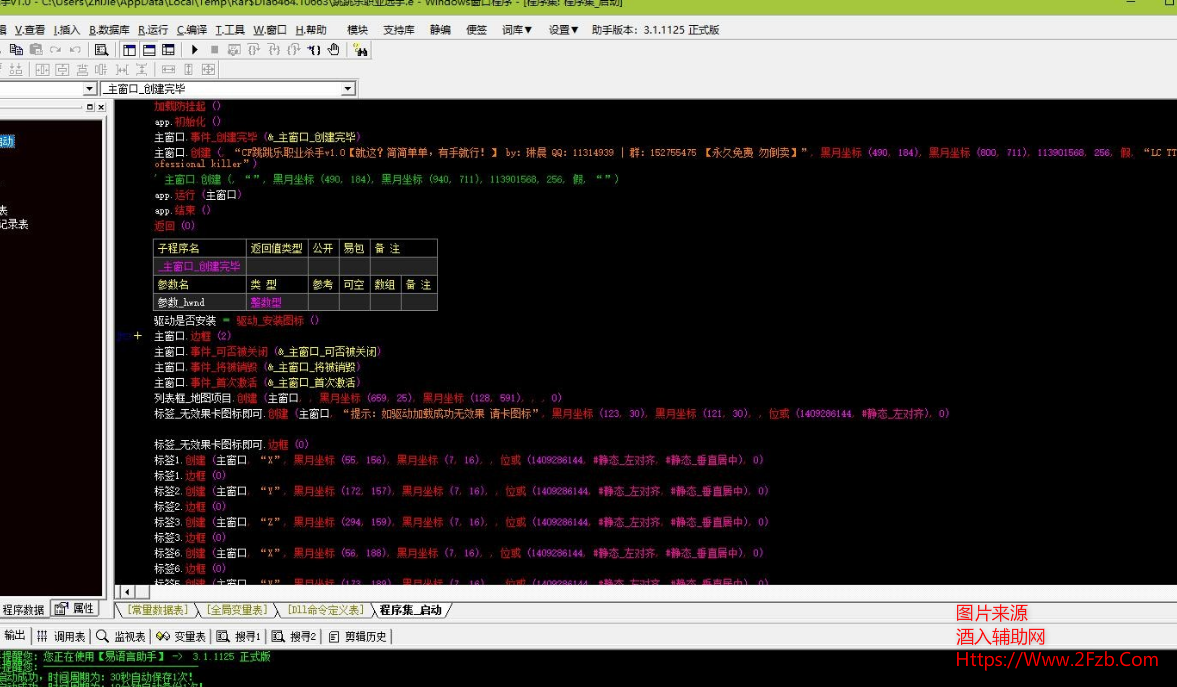Open the 主窗口_创建完毕 subroutine dropdown
This screenshot has height=687, width=1177.
[x=348, y=89]
